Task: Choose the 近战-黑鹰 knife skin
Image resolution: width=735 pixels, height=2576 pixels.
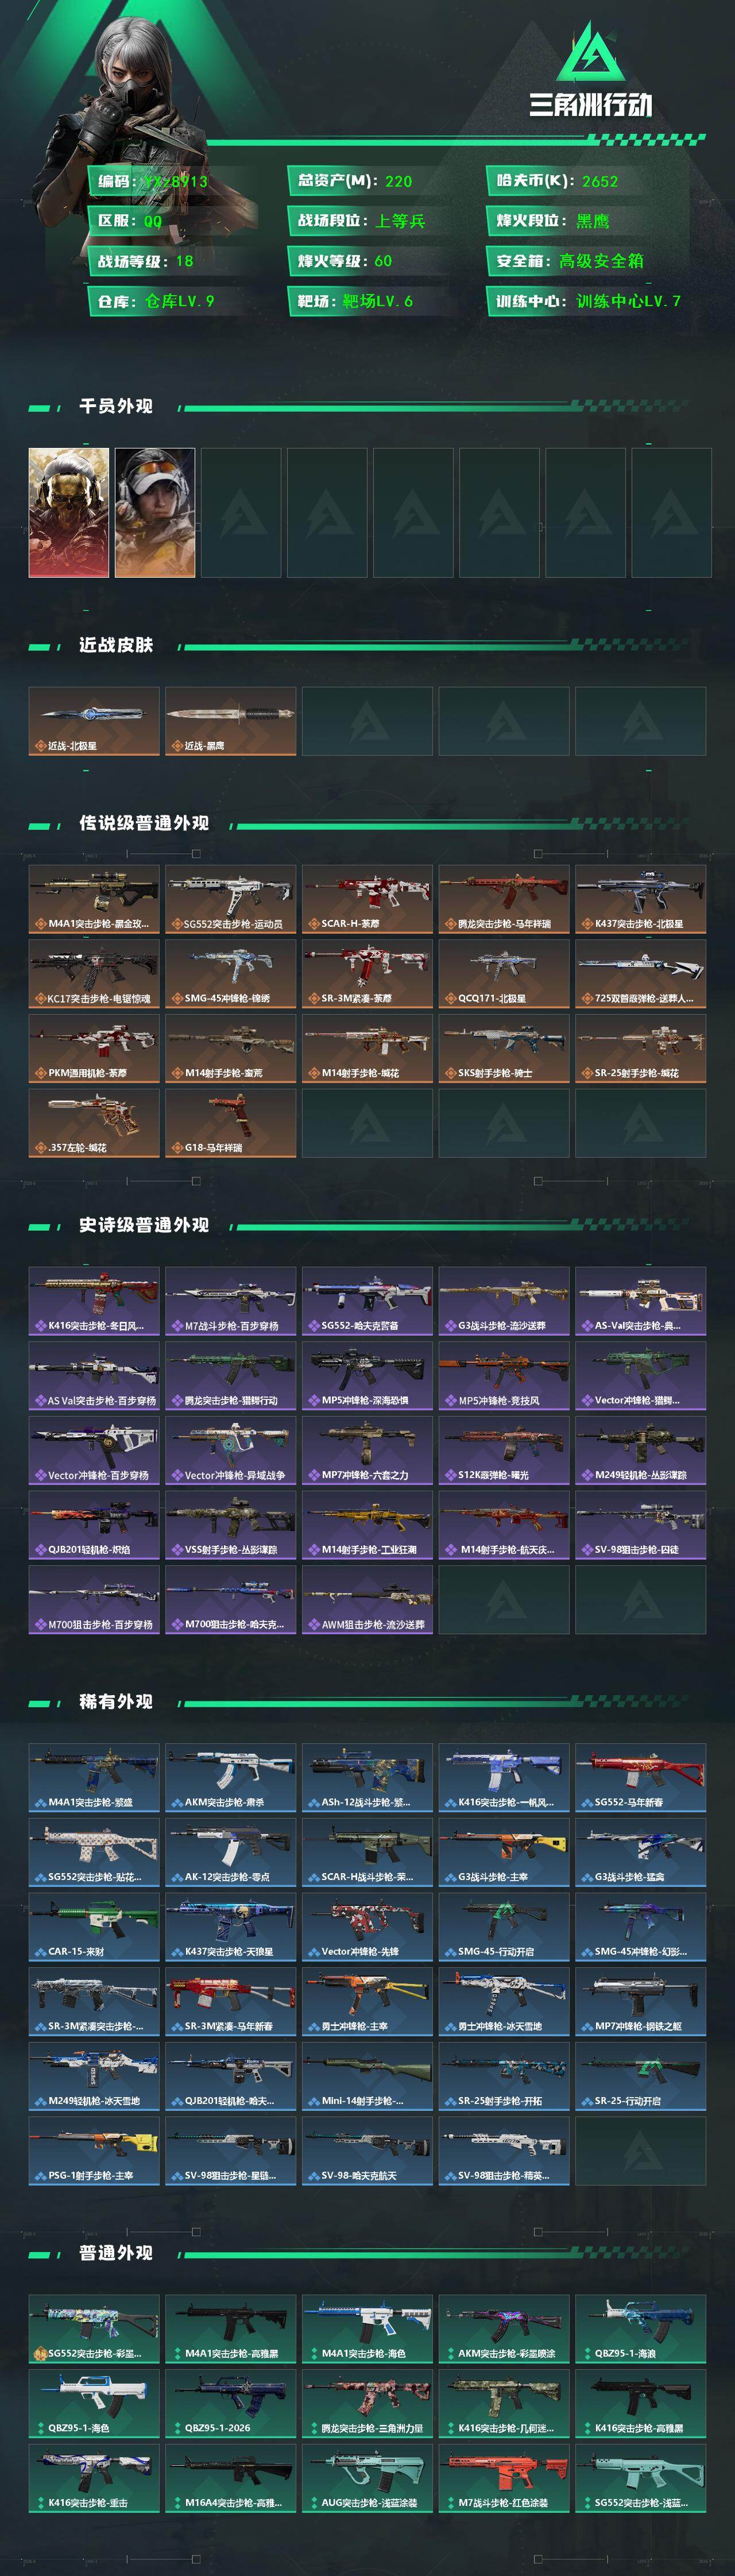Action: point(230,720)
